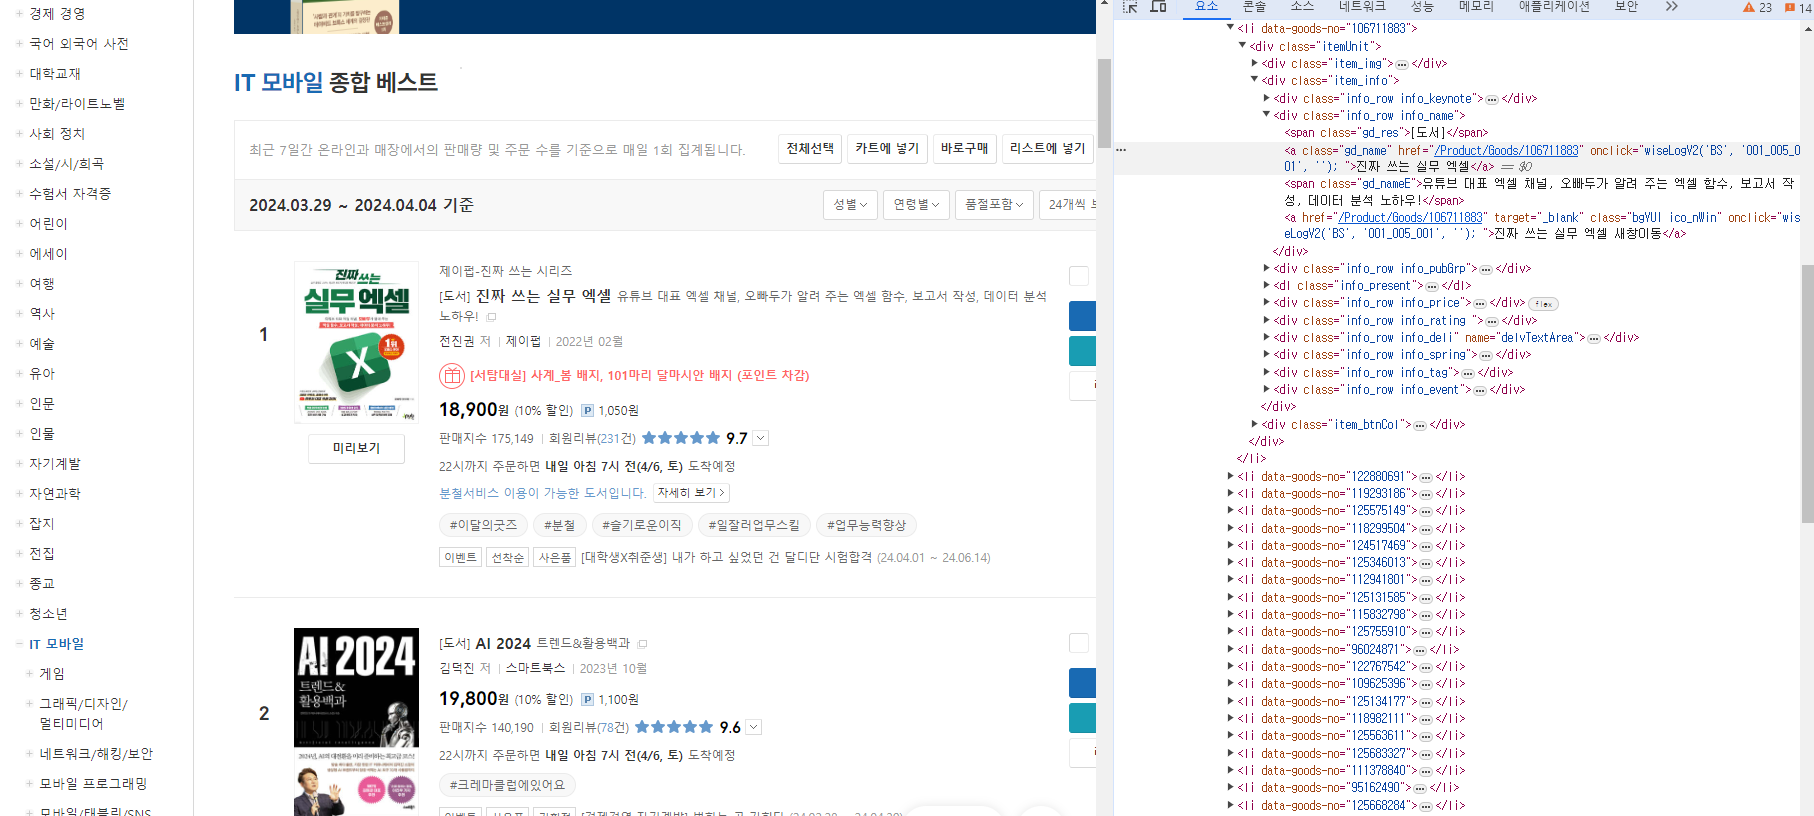Switch to the 콘솔 DevTools tab
The image size is (1814, 816).
[1254, 7]
